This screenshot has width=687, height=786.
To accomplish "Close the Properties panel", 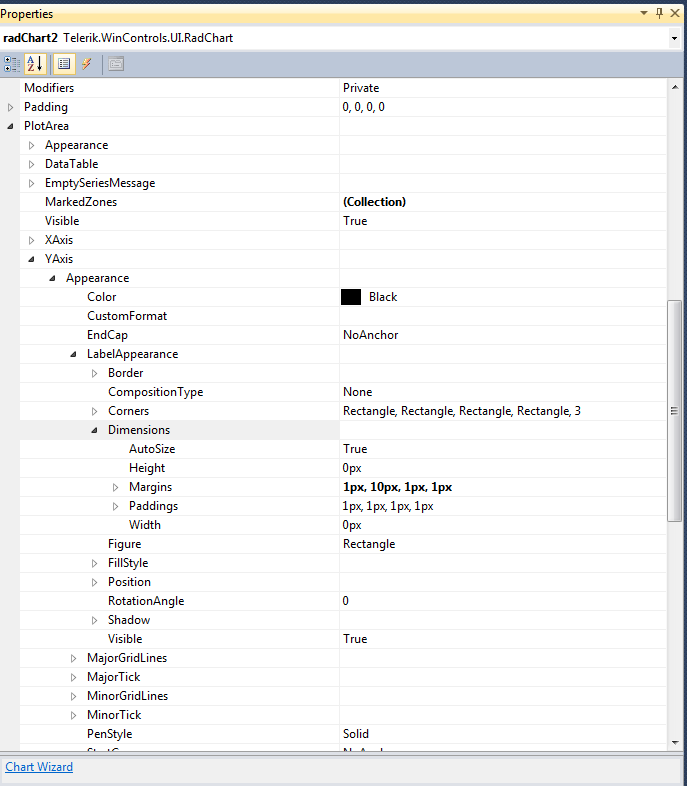I will (675, 13).
